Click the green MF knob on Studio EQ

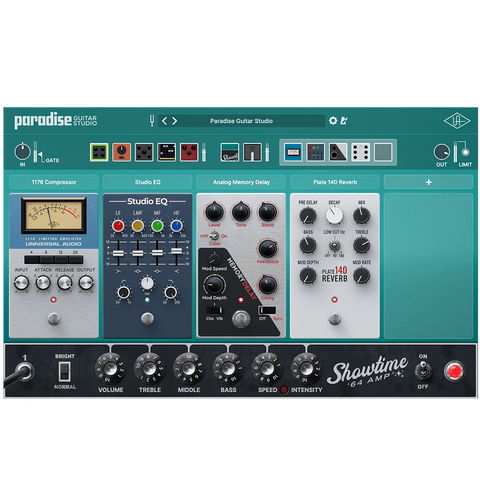[157, 226]
